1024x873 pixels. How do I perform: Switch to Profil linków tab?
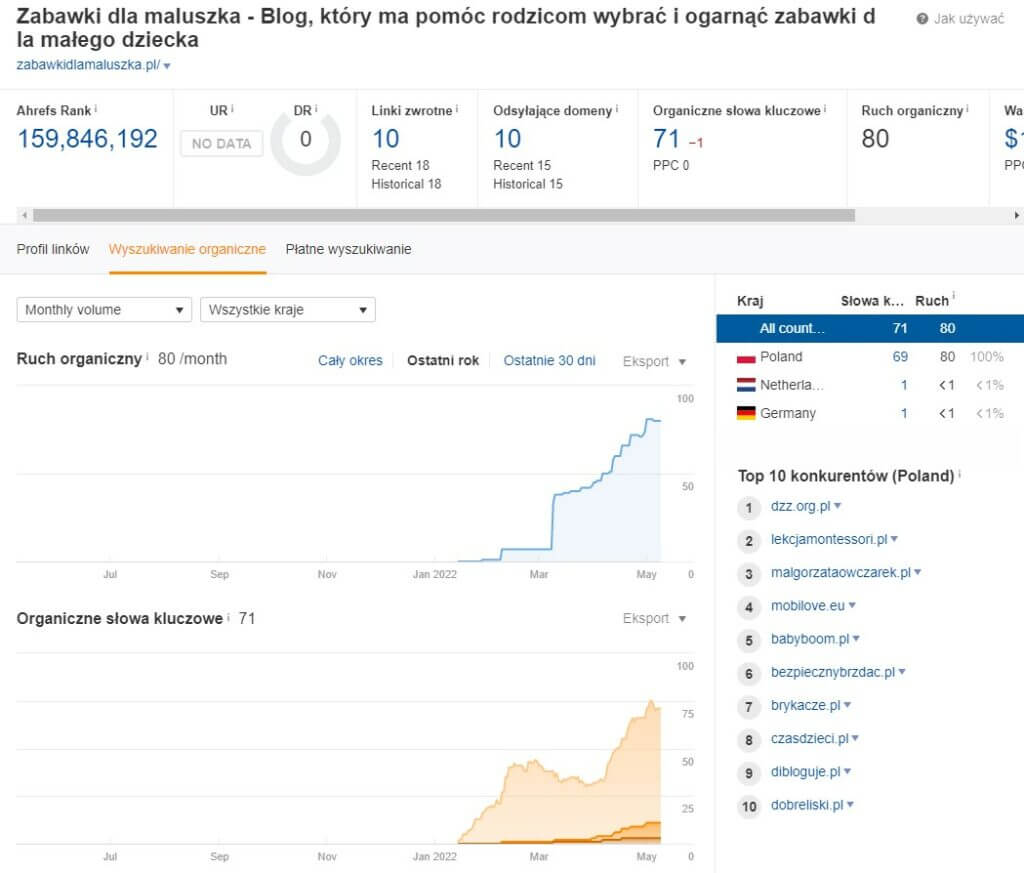click(53, 249)
